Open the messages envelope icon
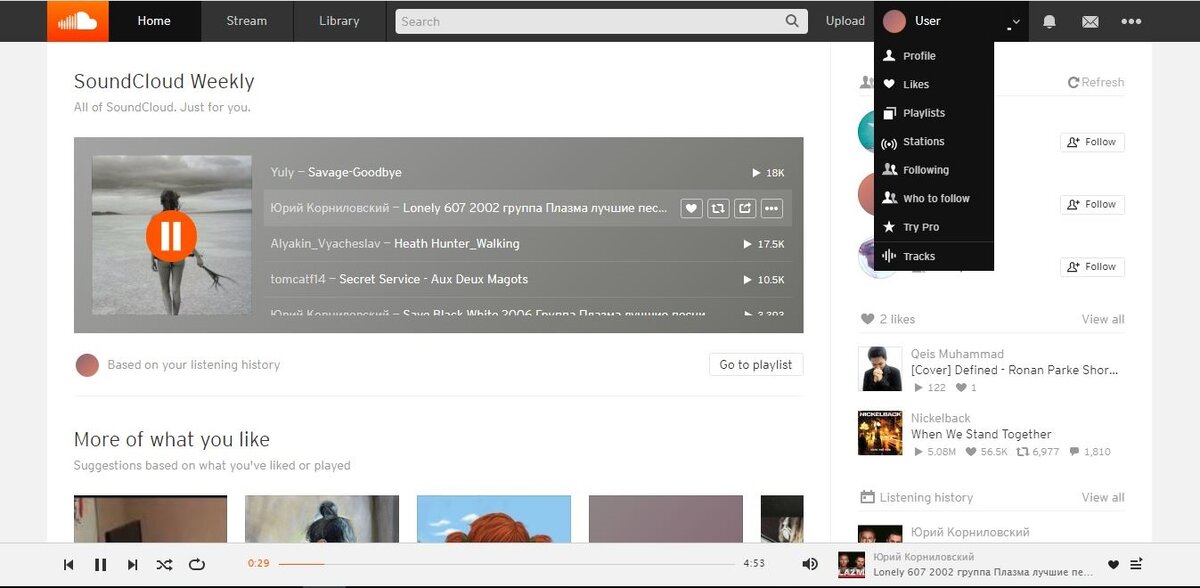This screenshot has height=588, width=1200. tap(1090, 21)
